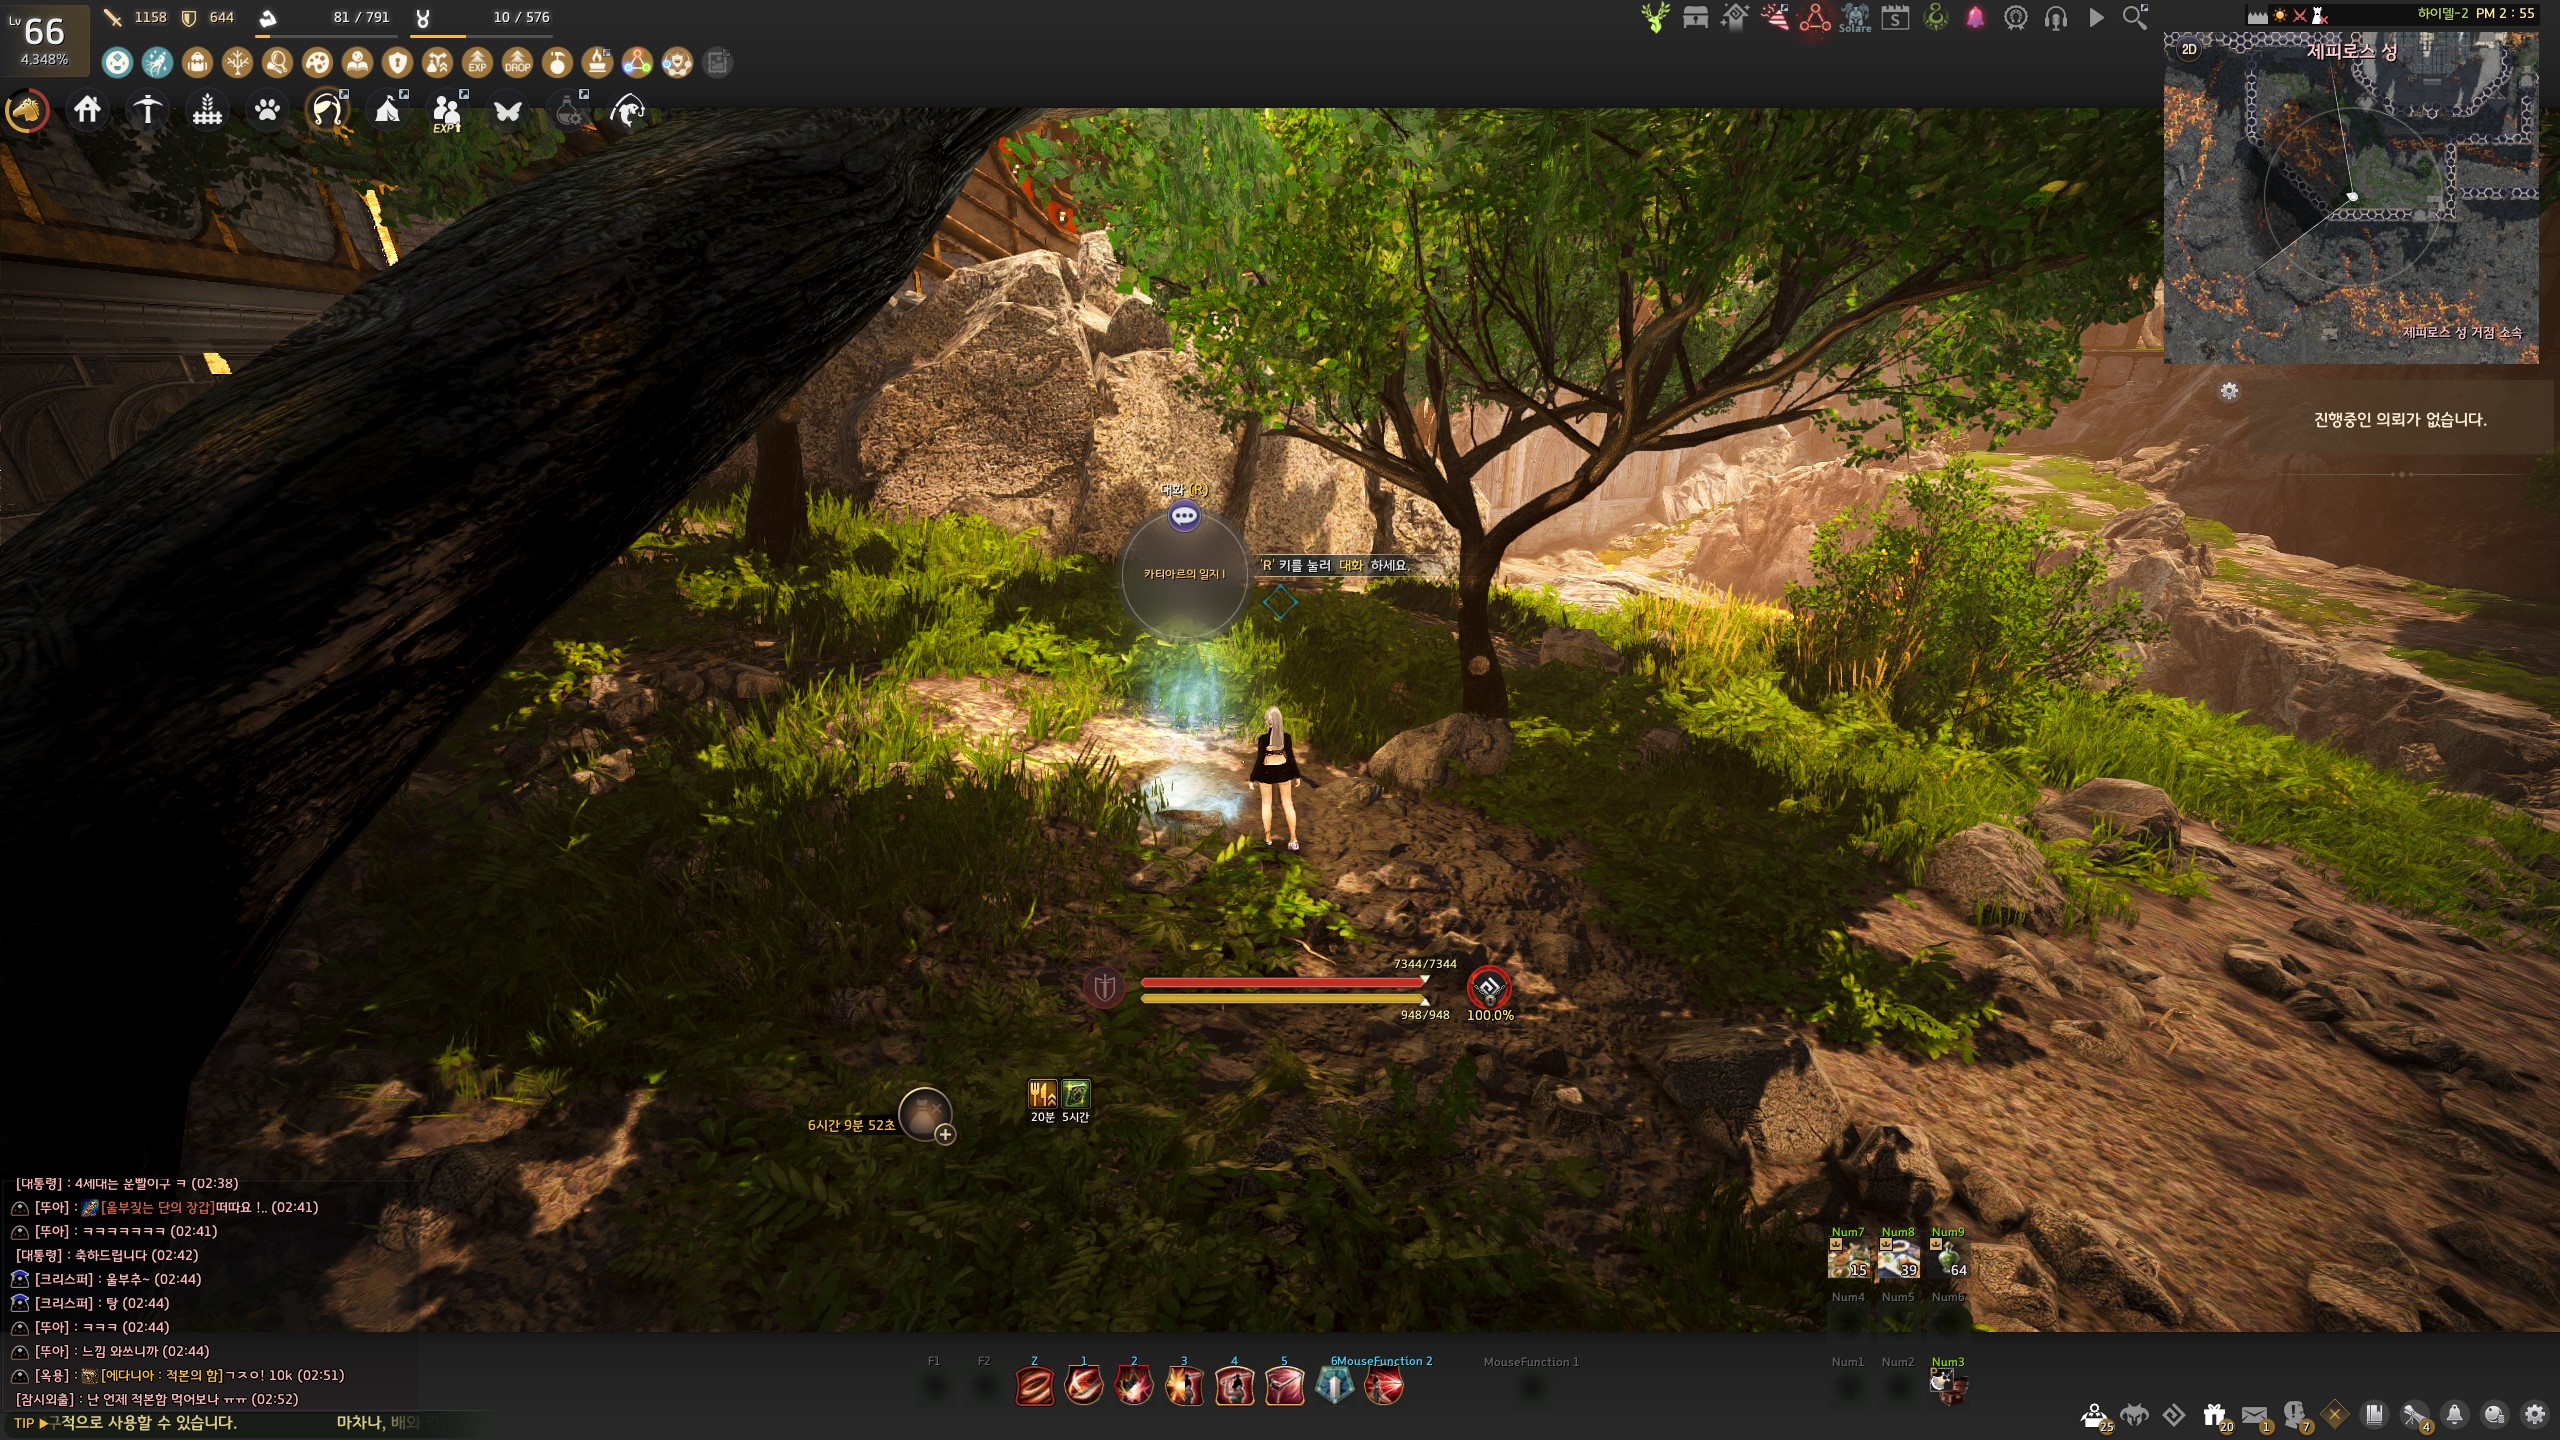Click the bell alert icon in bottom-right menu
This screenshot has height=1440, width=2560.
tap(2455, 1414)
